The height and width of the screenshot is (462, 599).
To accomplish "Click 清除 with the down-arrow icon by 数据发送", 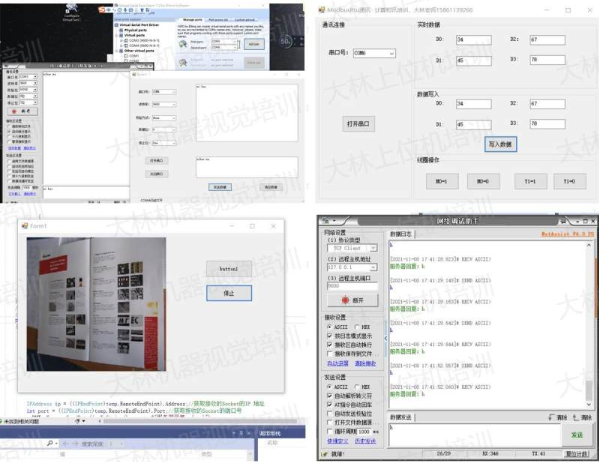I will point(557,417).
